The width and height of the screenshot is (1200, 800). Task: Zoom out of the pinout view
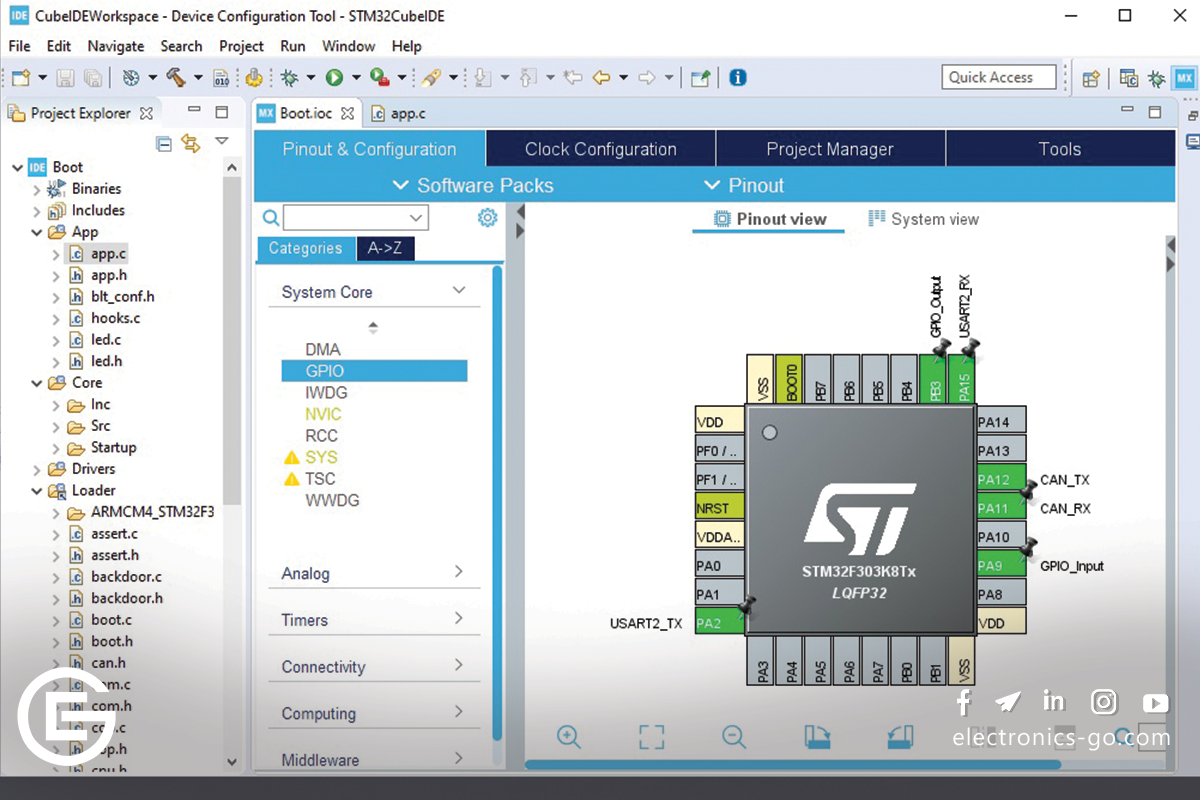click(x=734, y=737)
